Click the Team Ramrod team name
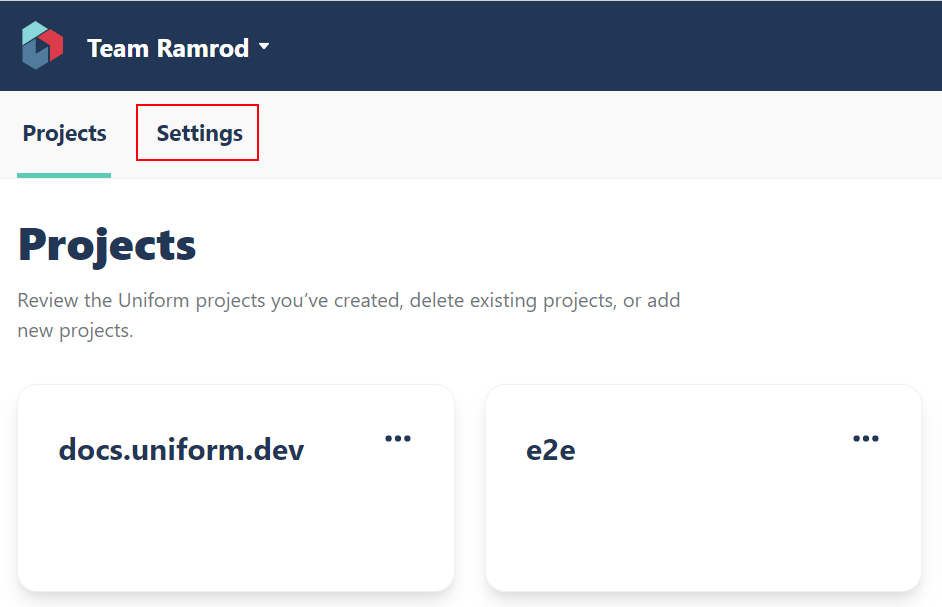The image size is (942, 607). (168, 48)
